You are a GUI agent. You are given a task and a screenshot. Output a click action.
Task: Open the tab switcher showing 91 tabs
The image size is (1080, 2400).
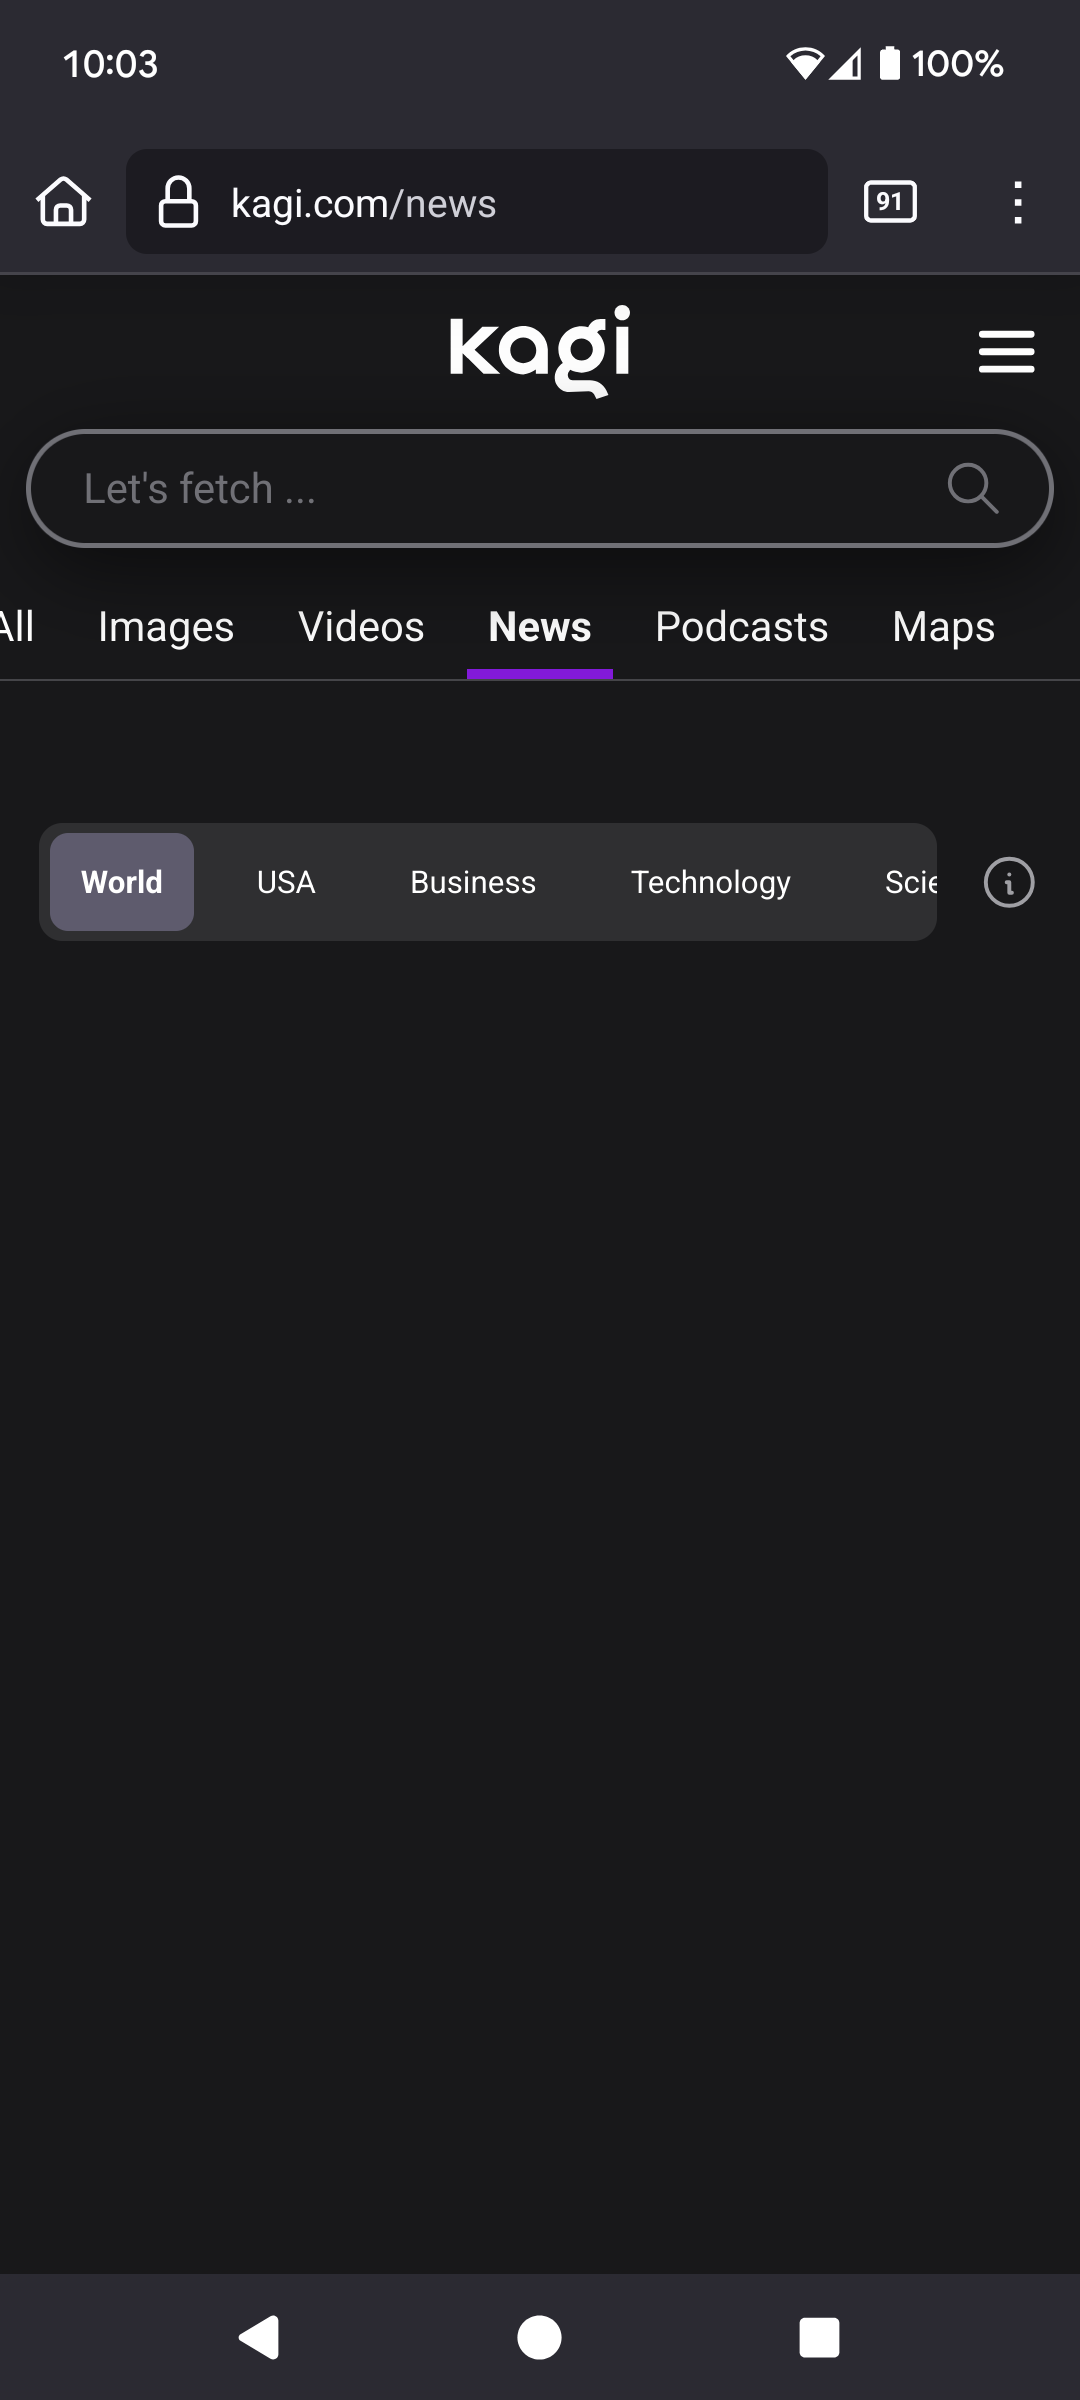[889, 202]
